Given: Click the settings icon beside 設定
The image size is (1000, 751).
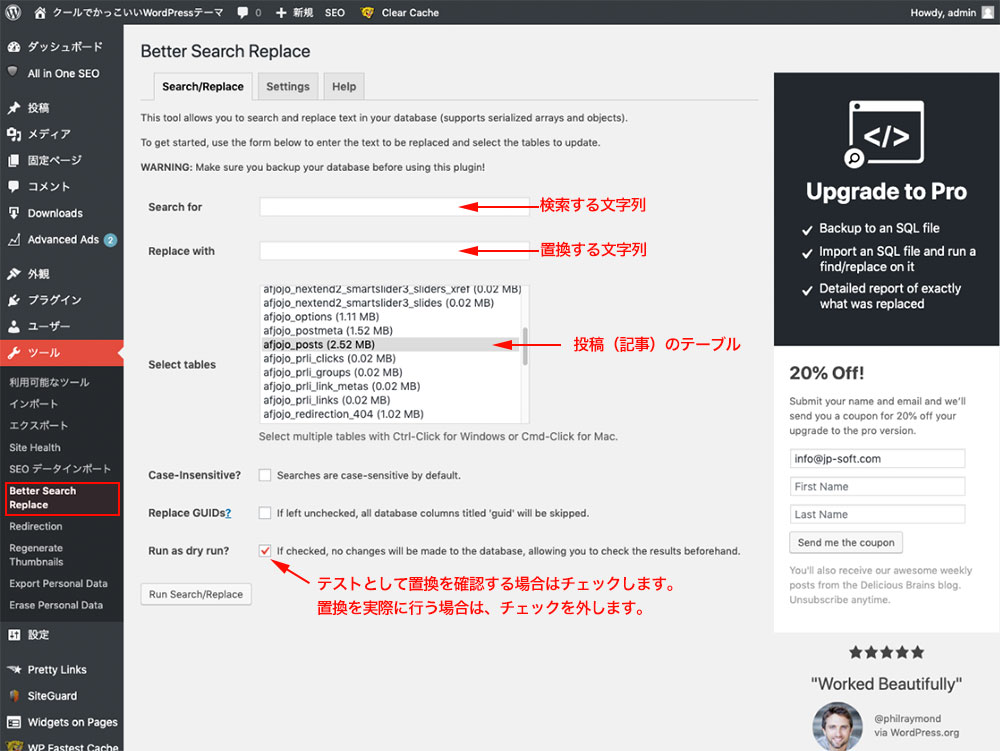Looking at the screenshot, I should pos(13,634).
